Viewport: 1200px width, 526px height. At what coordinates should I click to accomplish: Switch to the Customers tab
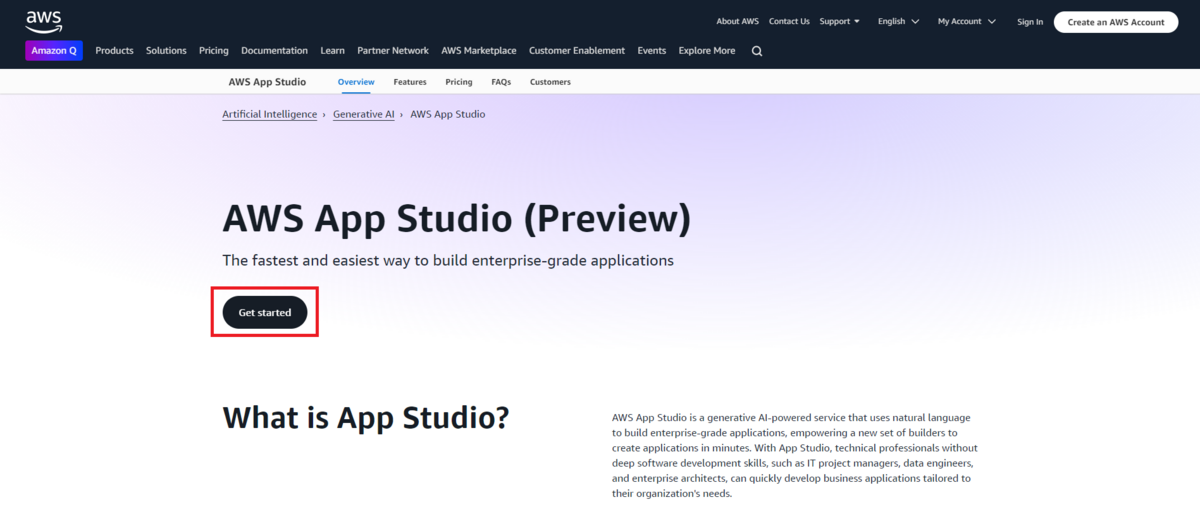click(550, 82)
